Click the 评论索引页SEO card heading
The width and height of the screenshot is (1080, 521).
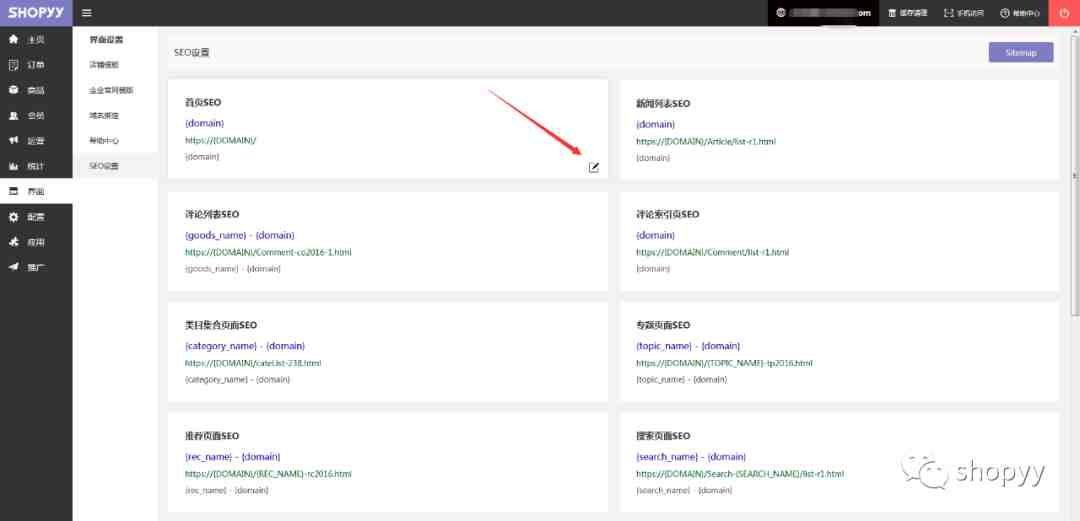(667, 214)
